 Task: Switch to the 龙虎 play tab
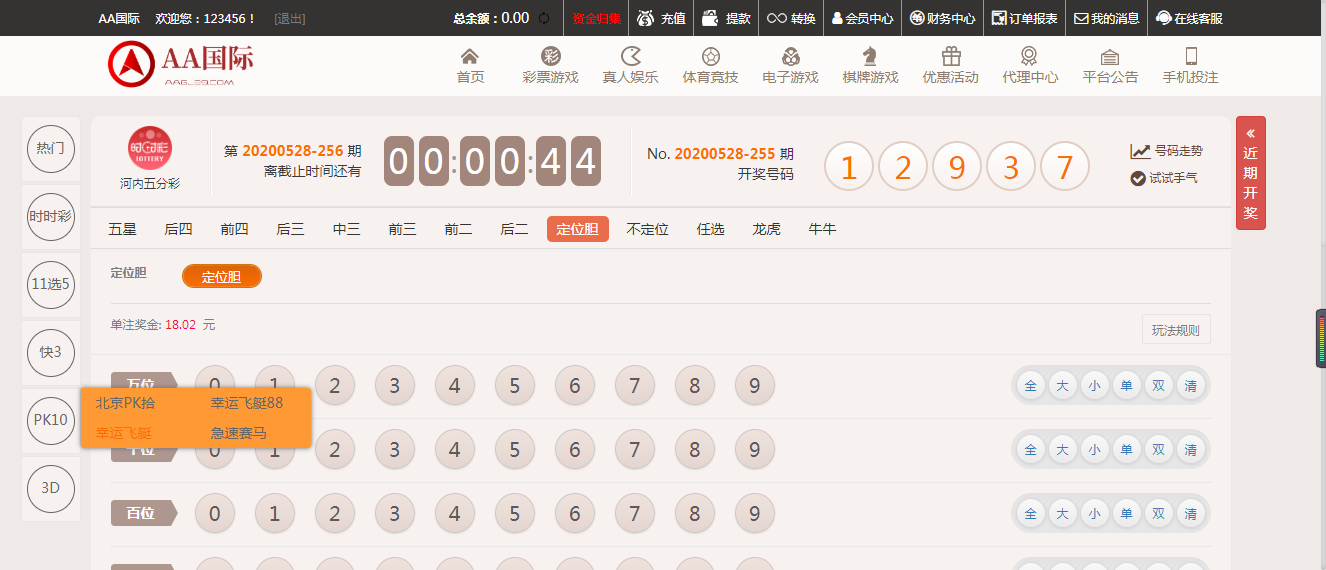pyautogui.click(x=766, y=229)
